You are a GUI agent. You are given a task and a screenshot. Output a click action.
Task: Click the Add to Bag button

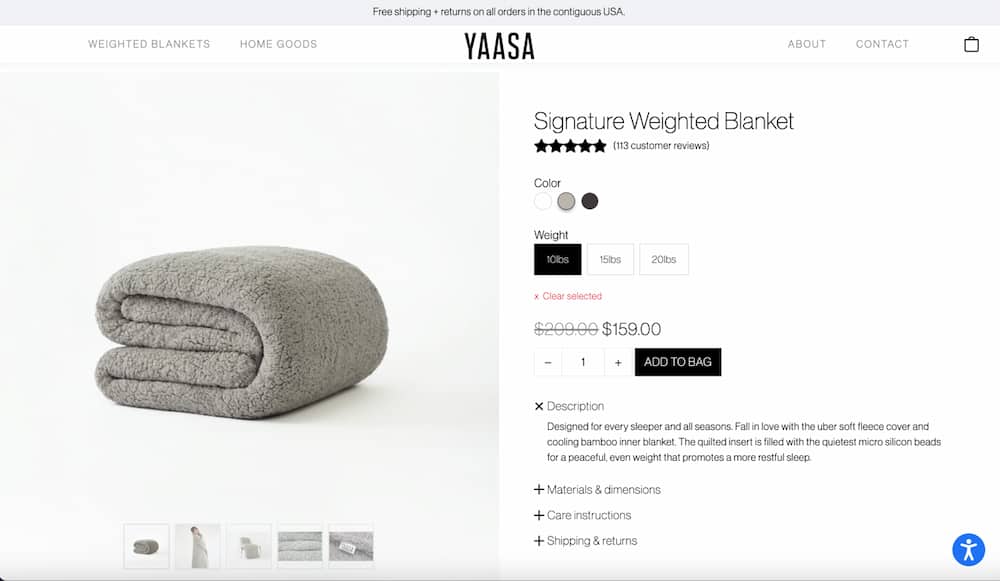point(678,362)
